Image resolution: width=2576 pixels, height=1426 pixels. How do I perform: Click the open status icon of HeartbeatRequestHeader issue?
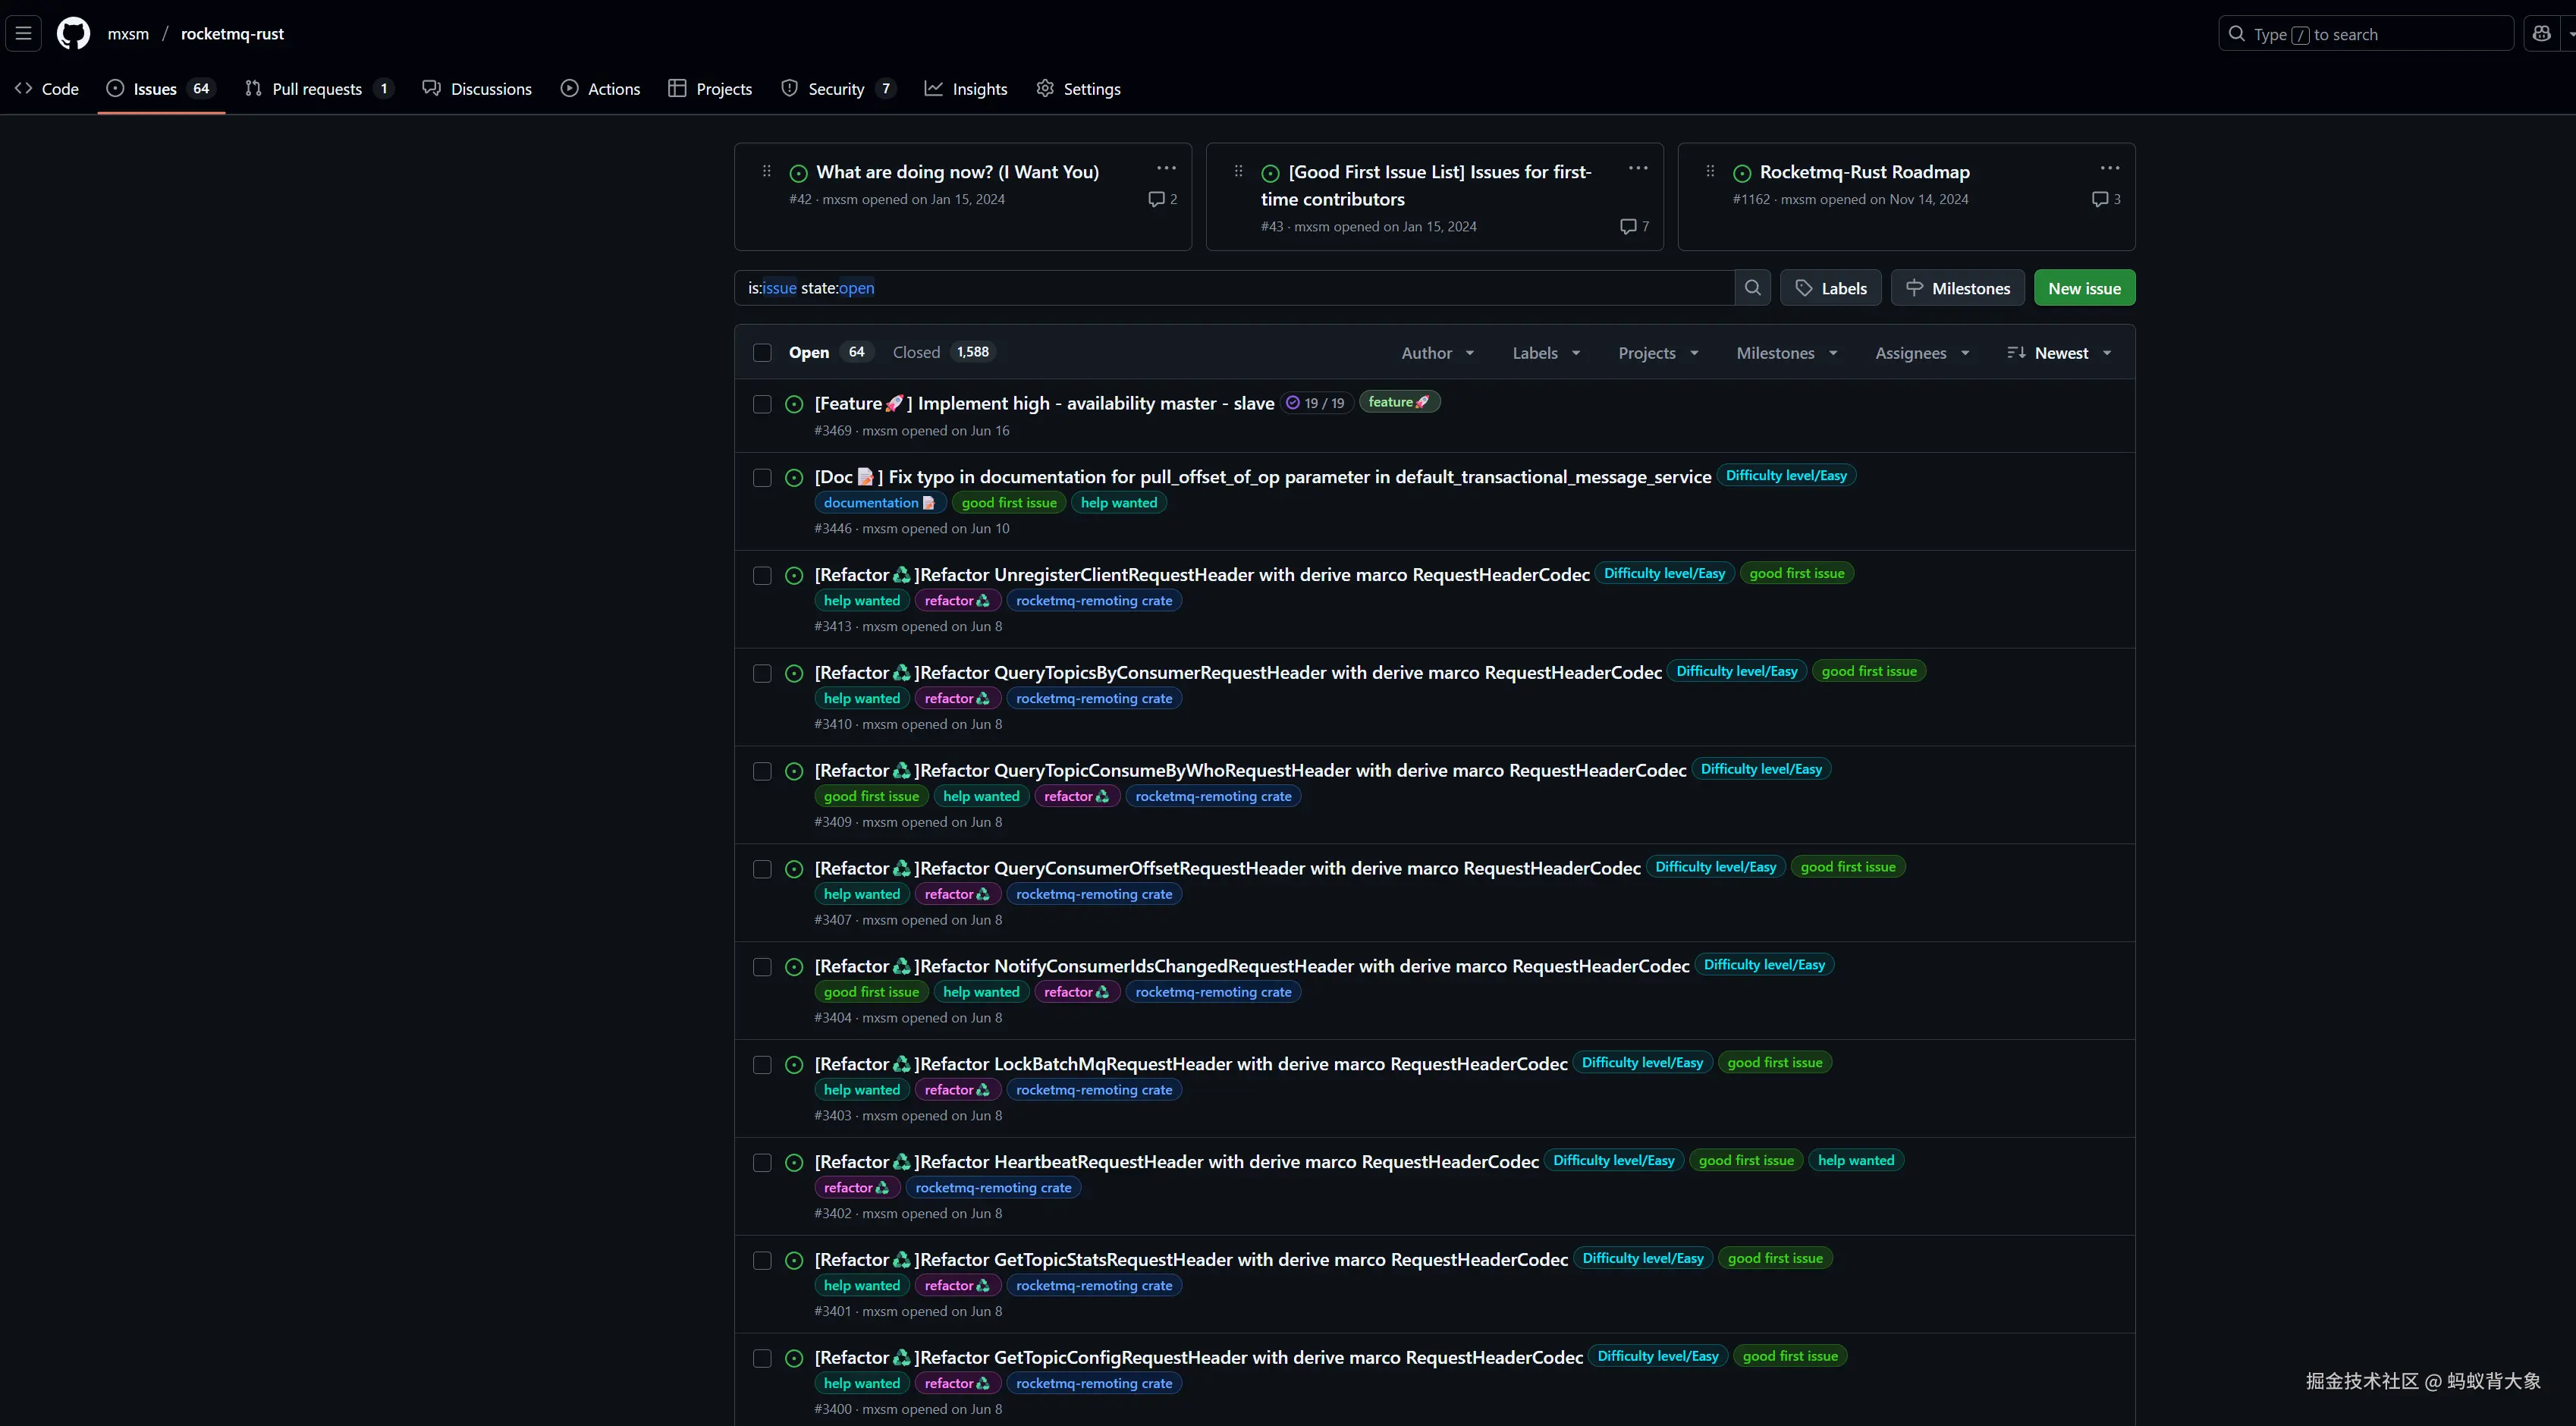point(794,1163)
